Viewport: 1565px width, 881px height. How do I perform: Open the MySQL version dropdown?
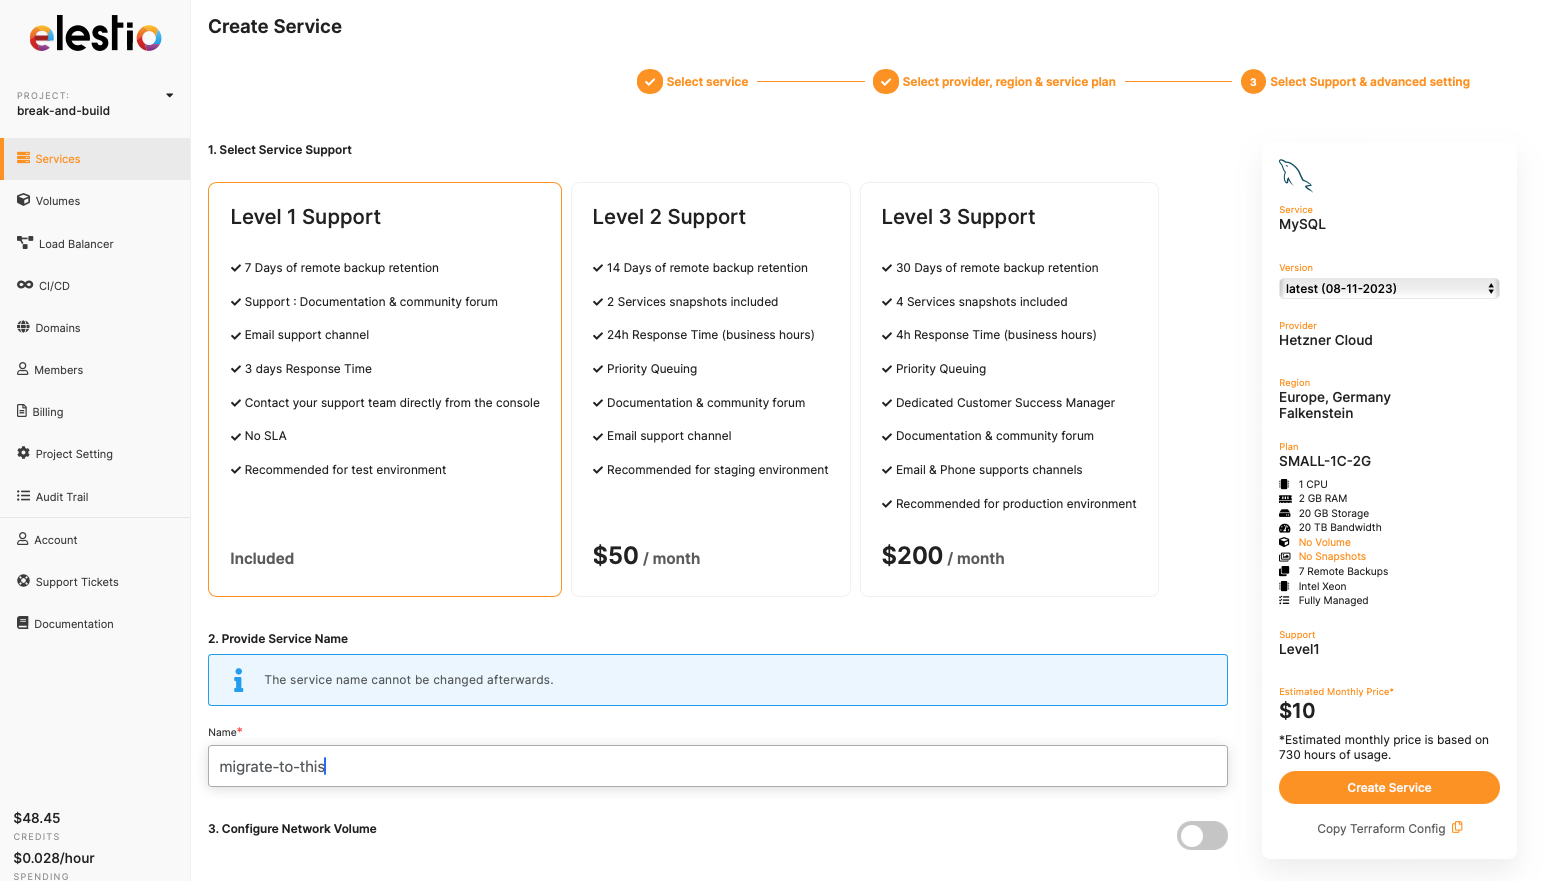[x=1388, y=289]
